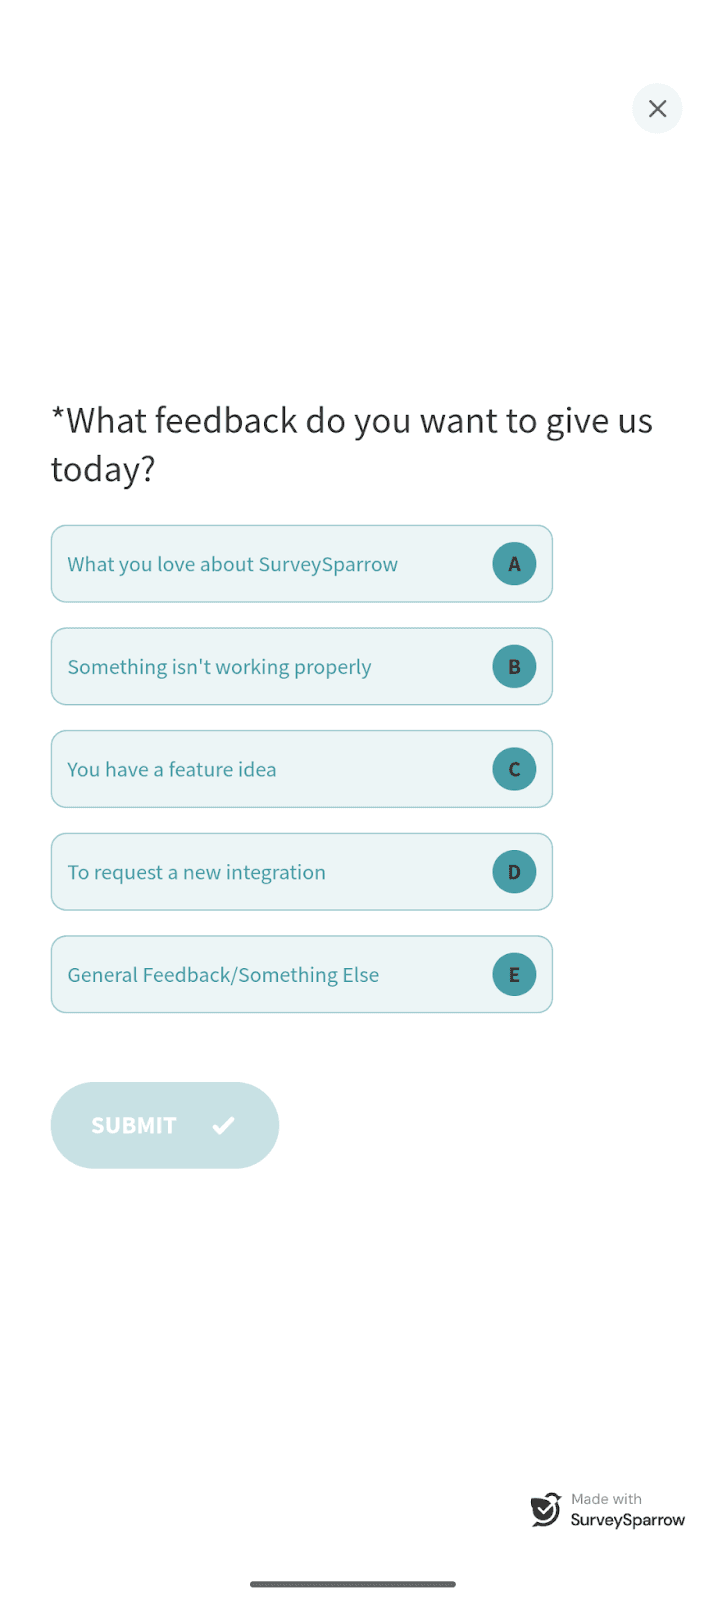Viewport: 720px width, 1600px height.
Task: Open the SurveySparrow wordmark link
Action: [628, 1520]
